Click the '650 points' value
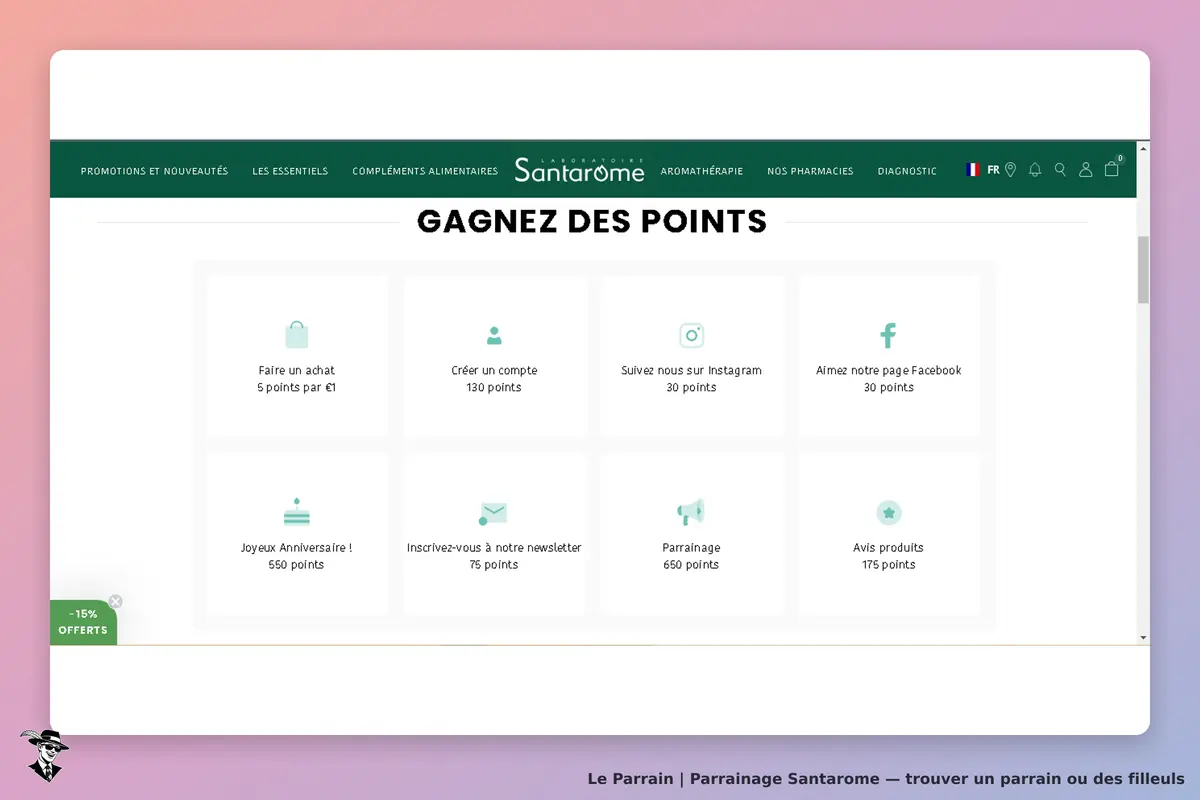Screen dimensions: 1200x800 (691, 564)
